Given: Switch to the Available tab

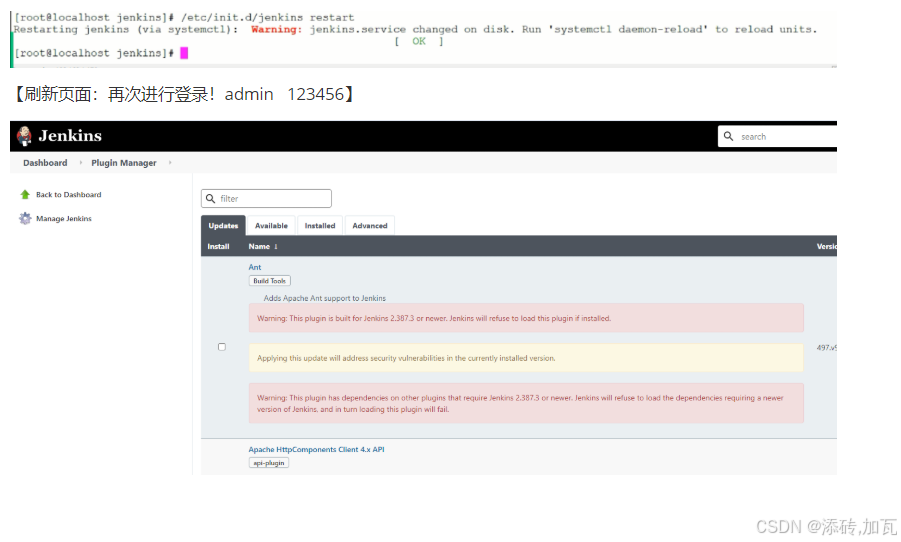Looking at the screenshot, I should click(x=271, y=225).
